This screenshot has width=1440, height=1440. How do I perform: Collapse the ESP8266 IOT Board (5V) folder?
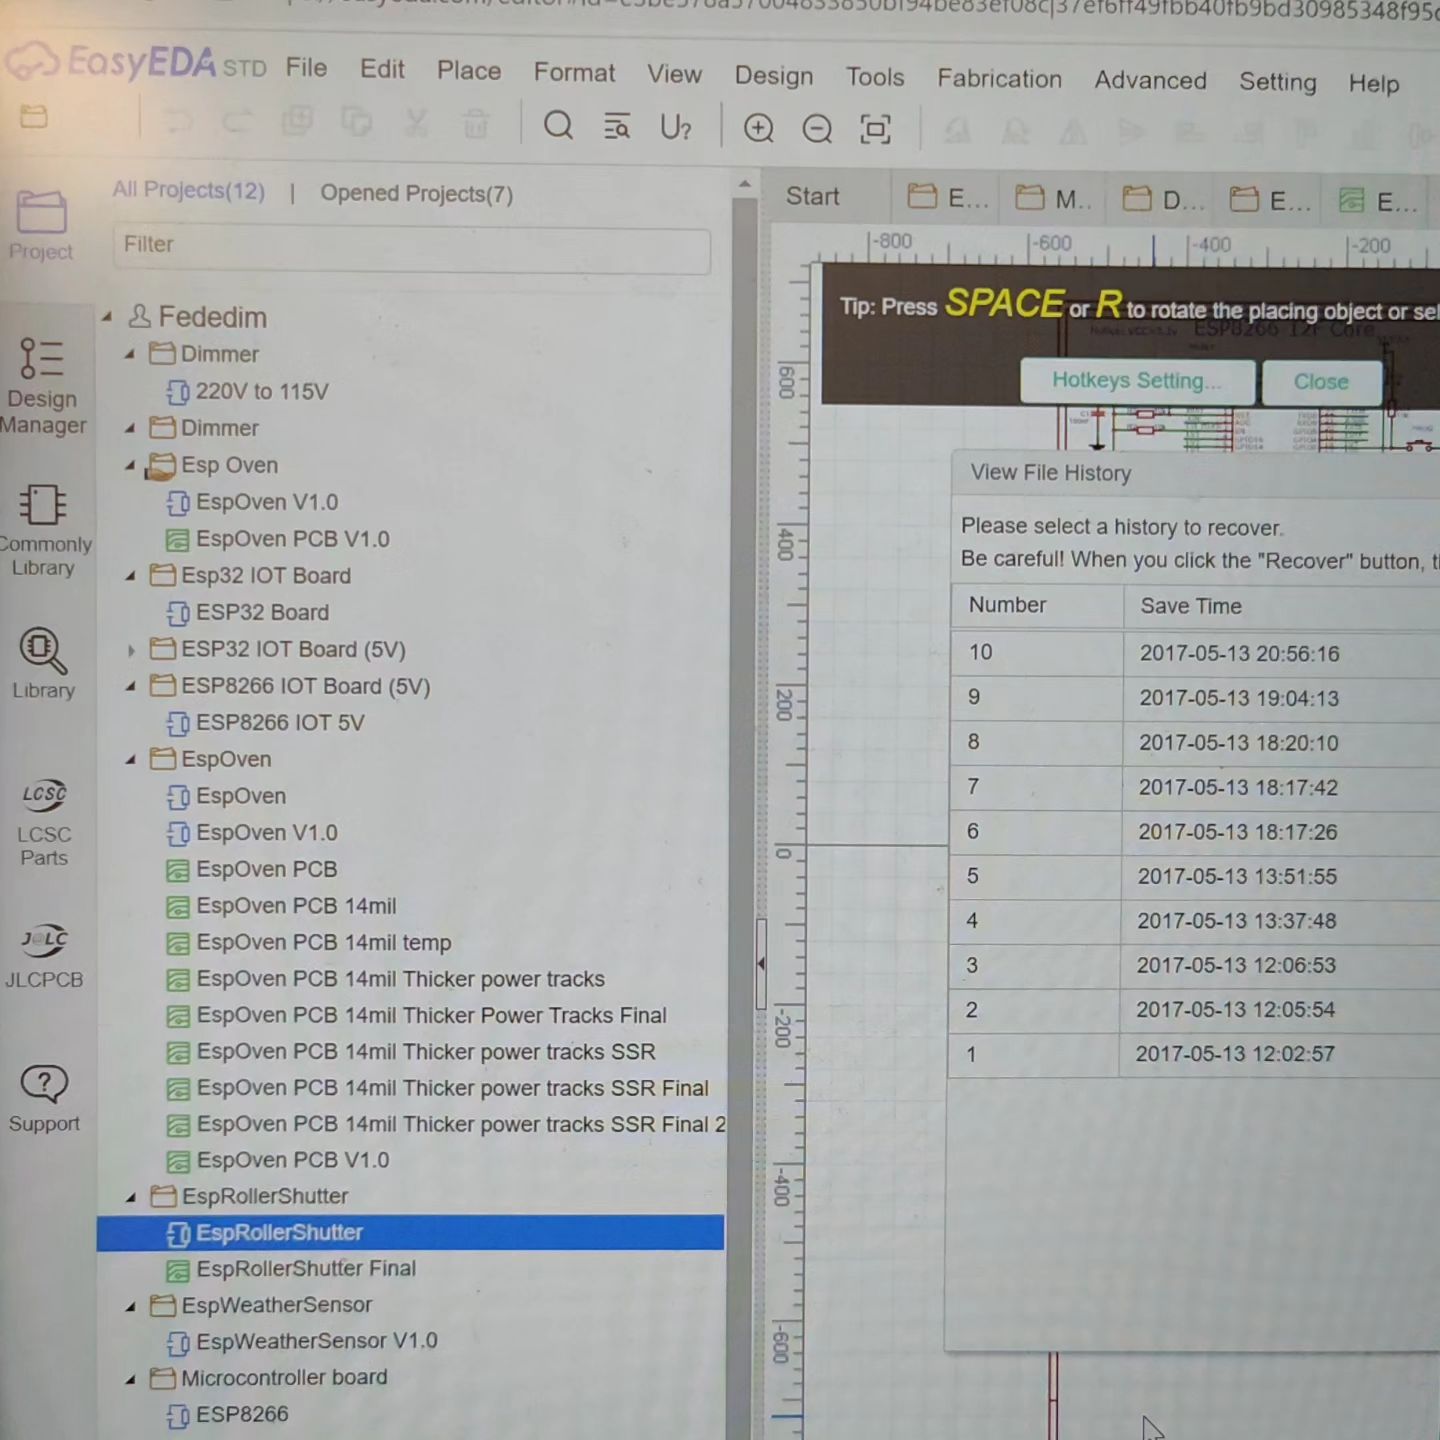click(130, 687)
